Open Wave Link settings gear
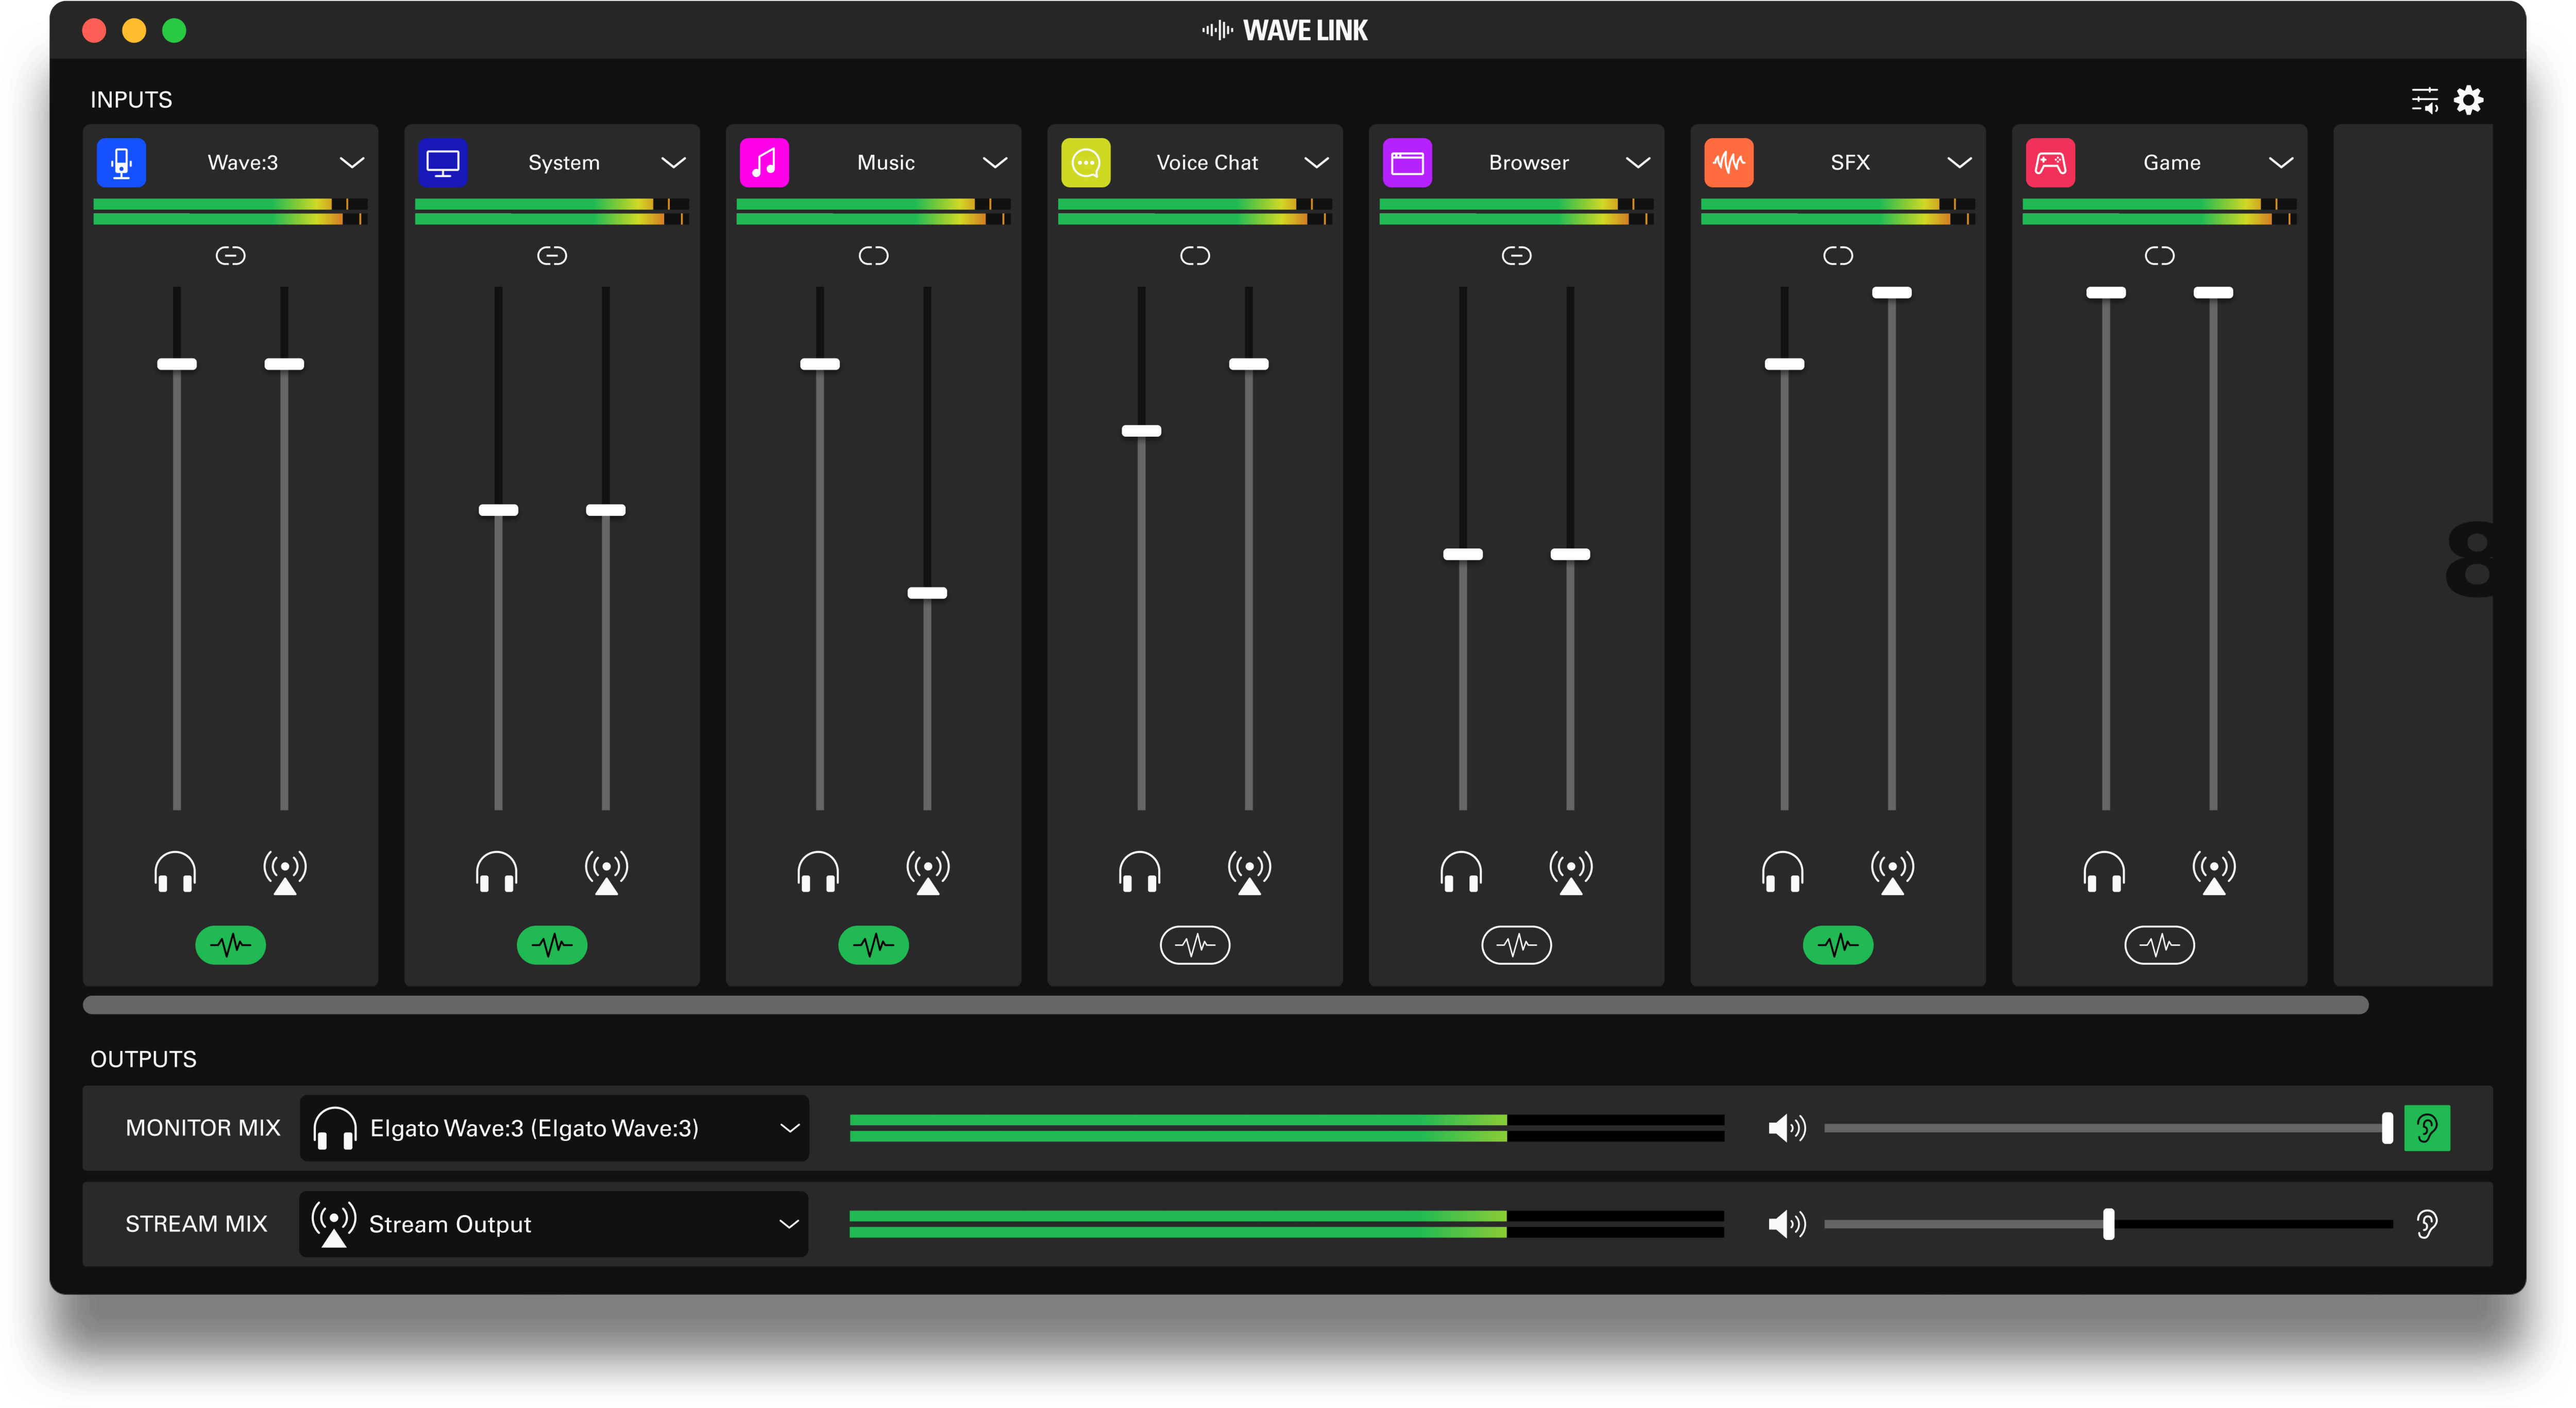The width and height of the screenshot is (2576, 1408). pos(2469,99)
